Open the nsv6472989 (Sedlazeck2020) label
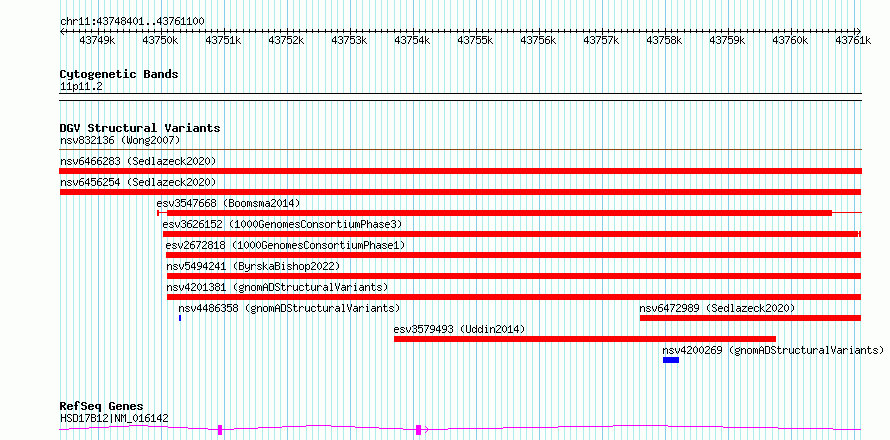890x440 pixels. (717, 308)
